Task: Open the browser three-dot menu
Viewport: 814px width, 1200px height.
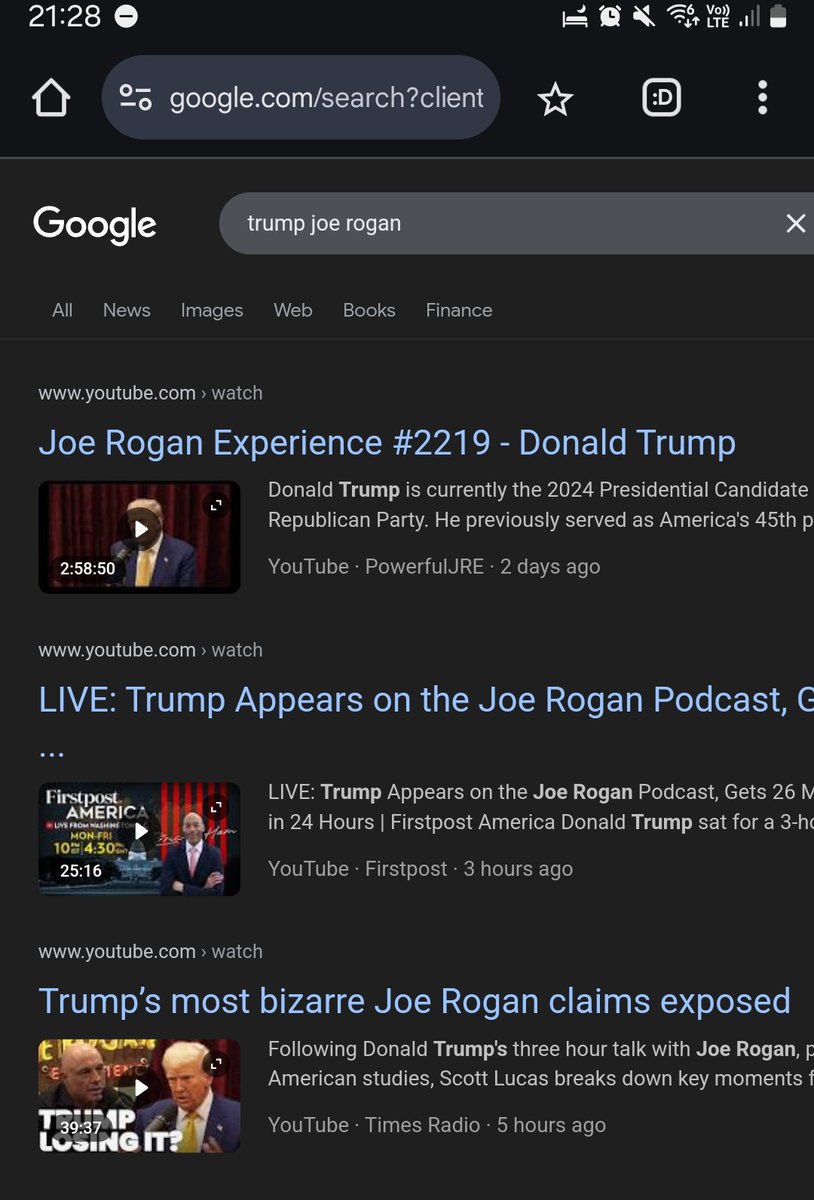Action: click(x=762, y=98)
